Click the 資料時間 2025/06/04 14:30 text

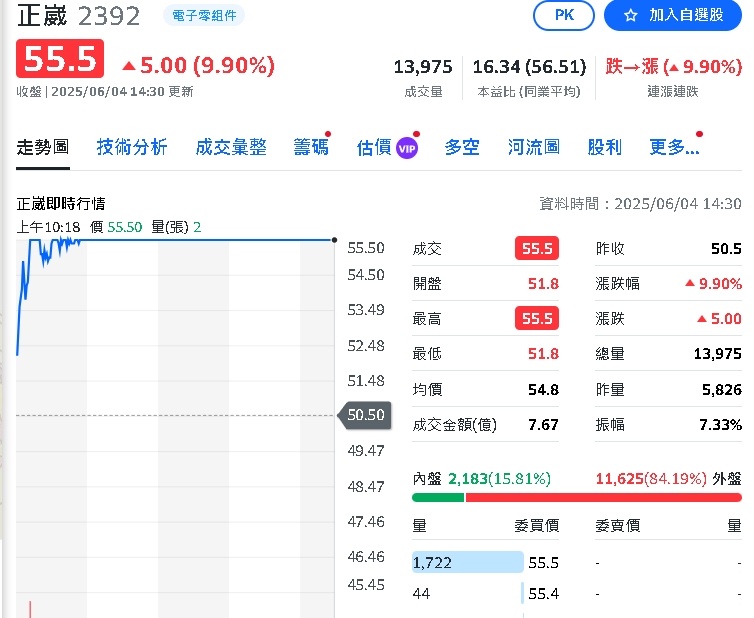click(x=640, y=204)
